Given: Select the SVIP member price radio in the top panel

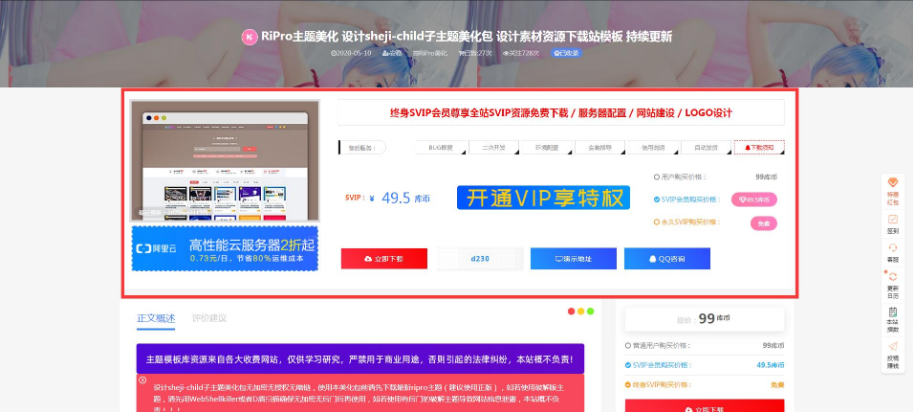Looking at the screenshot, I should 657,200.
